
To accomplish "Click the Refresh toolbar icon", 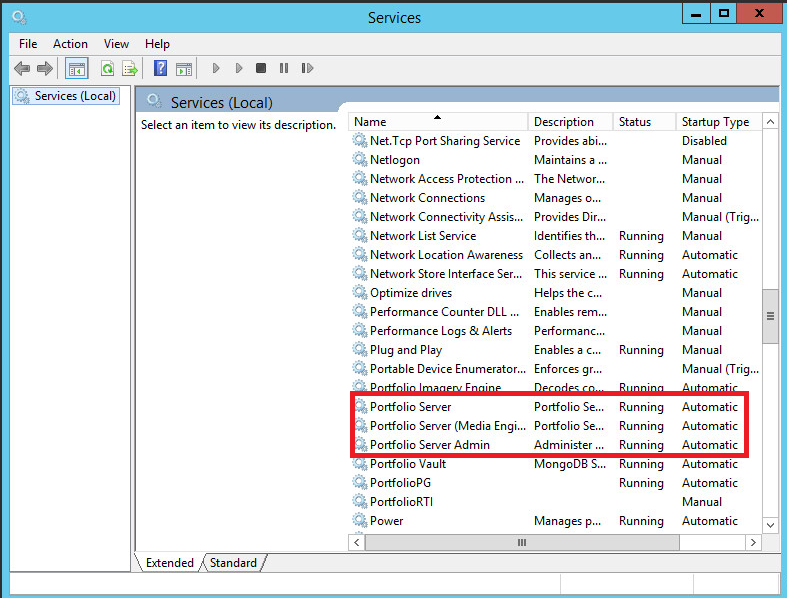I will tap(107, 68).
